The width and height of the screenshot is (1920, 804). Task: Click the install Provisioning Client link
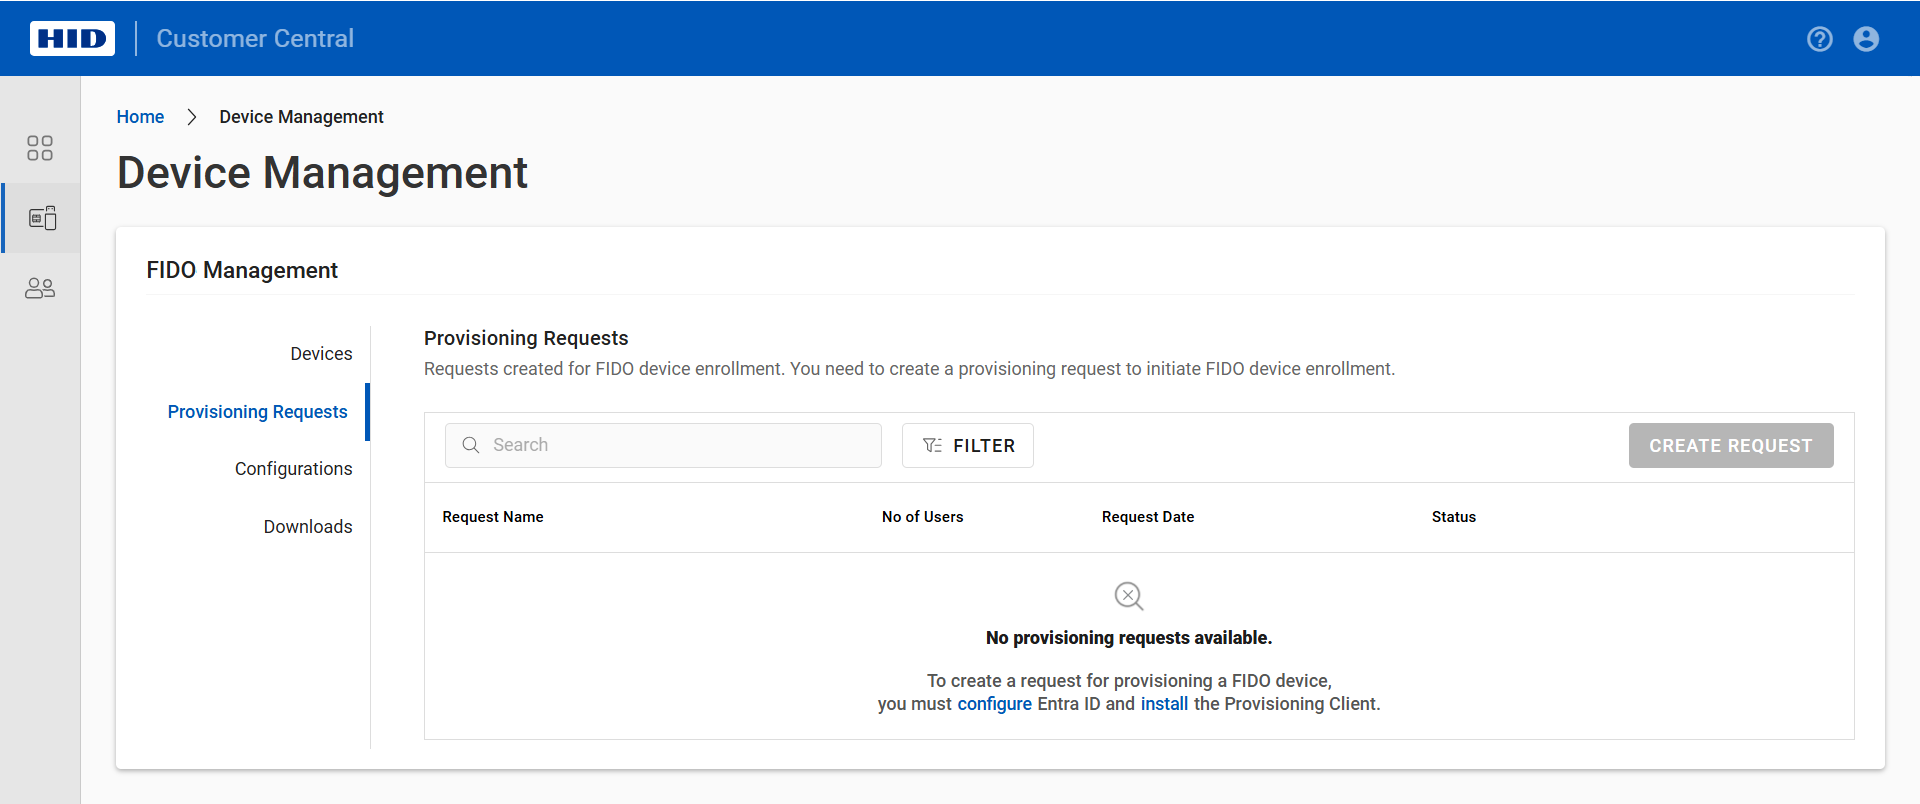pos(1164,704)
